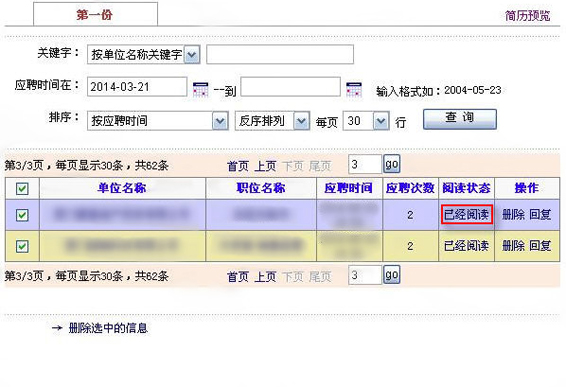566x387 pixels.
Task: Go to 上页 in the bottom pagination
Action: (265, 277)
